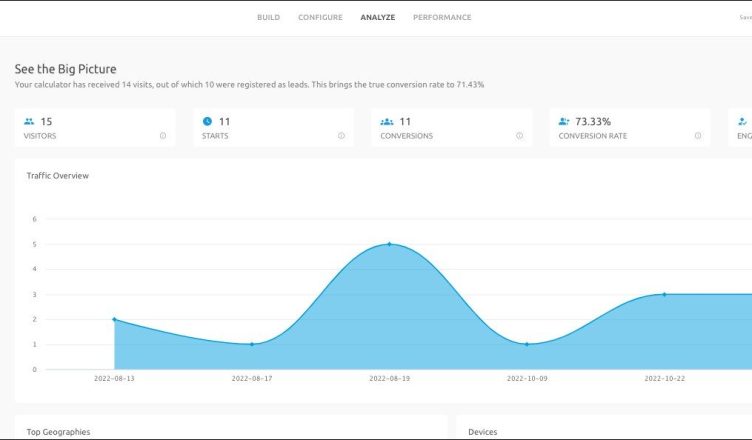This screenshot has width=752, height=440.
Task: Click the Conversions group icon
Action: pos(386,122)
